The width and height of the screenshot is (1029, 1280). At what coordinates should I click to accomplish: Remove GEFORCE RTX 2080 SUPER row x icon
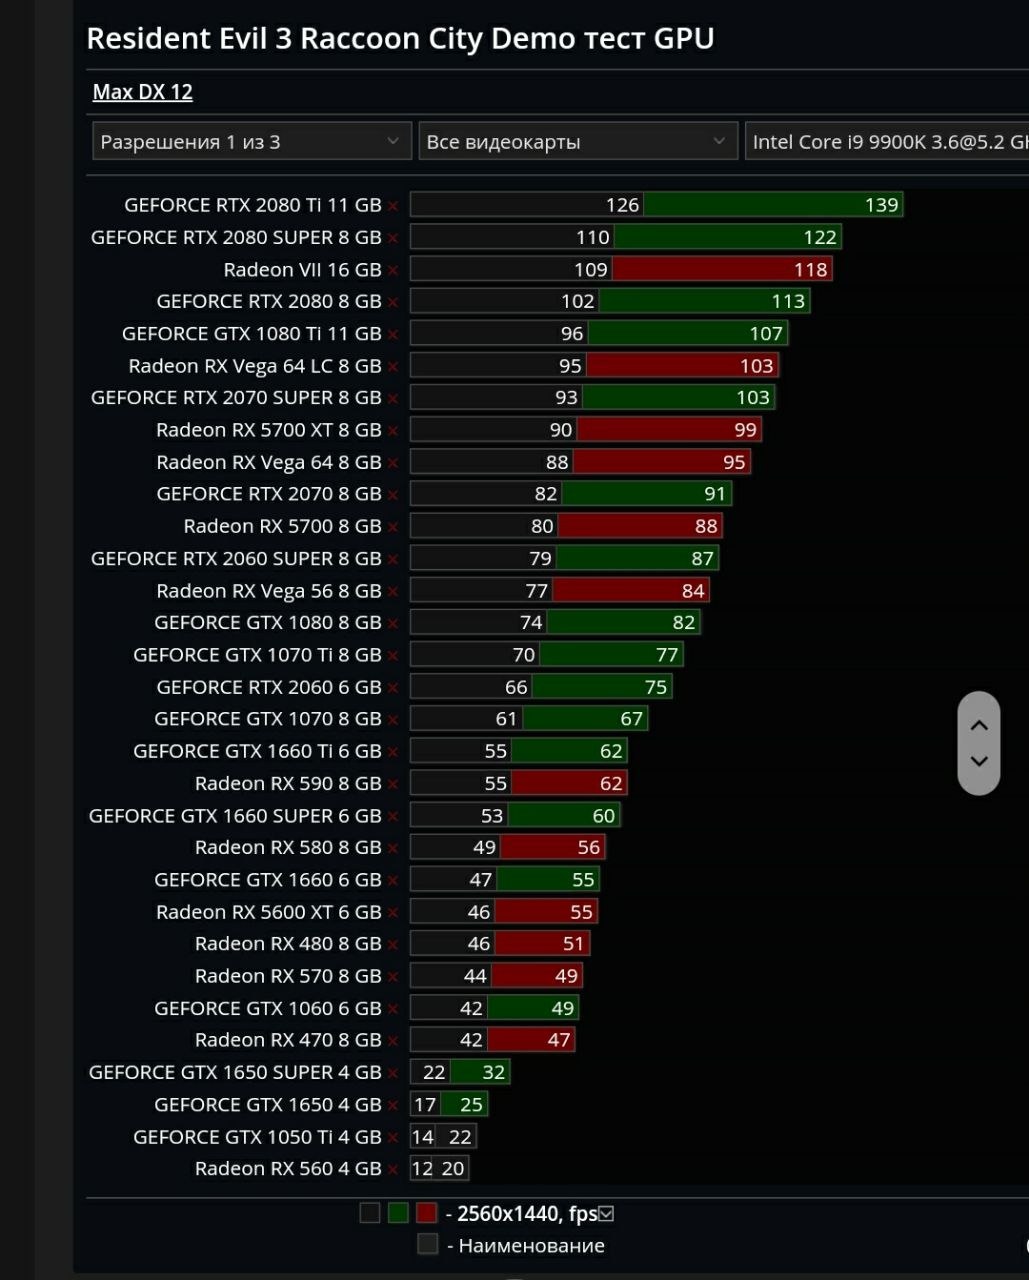tap(393, 238)
